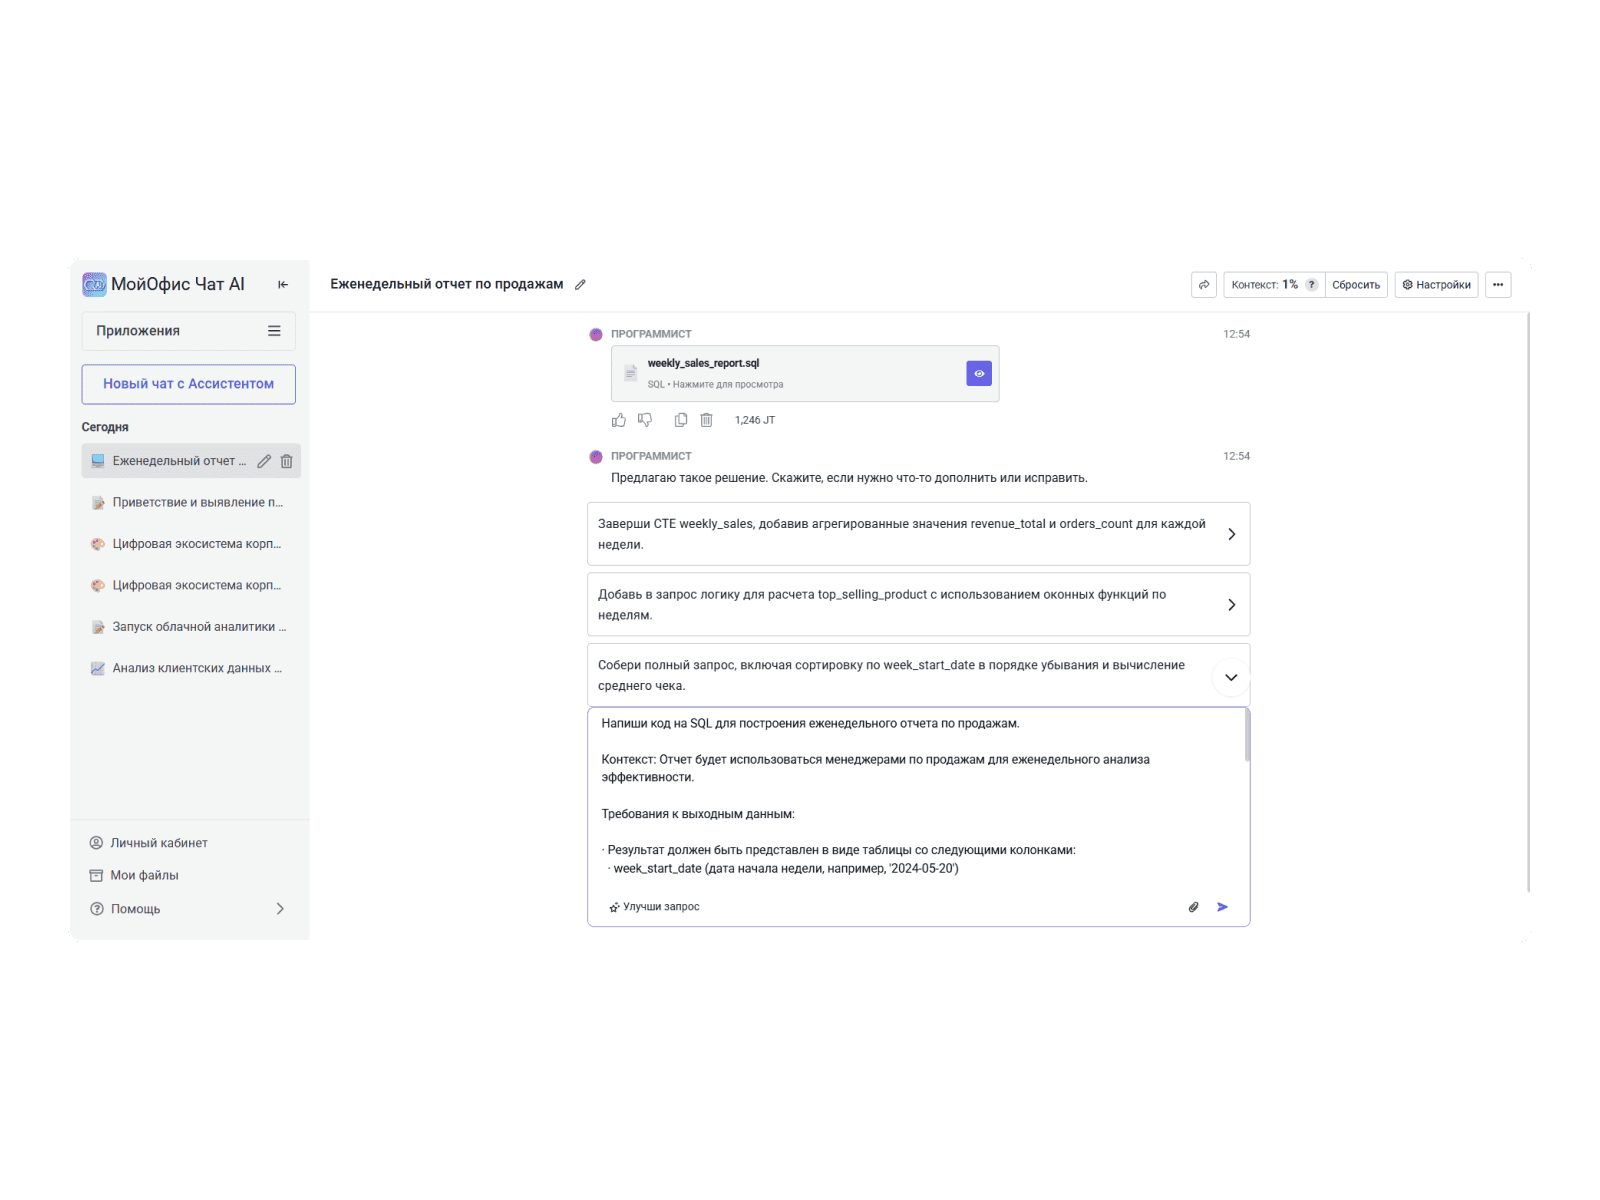Viewport: 1600px width, 1200px height.
Task: Send the prompt with arrow icon
Action: pyautogui.click(x=1222, y=907)
